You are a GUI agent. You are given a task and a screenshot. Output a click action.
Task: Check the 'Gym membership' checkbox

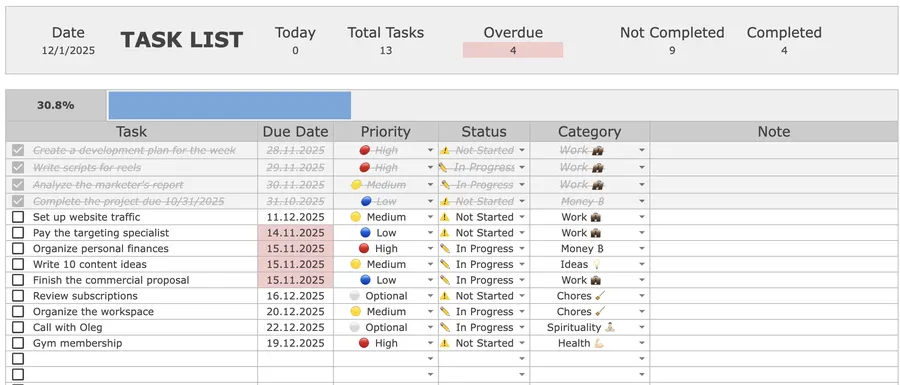(x=18, y=343)
